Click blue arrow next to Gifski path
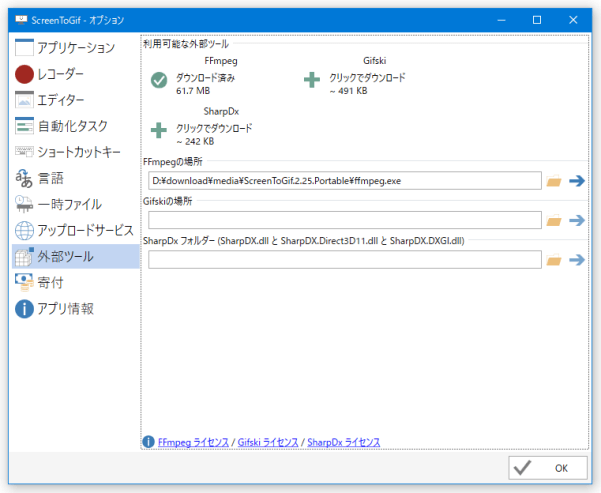This screenshot has height=493, width=601. (577, 220)
